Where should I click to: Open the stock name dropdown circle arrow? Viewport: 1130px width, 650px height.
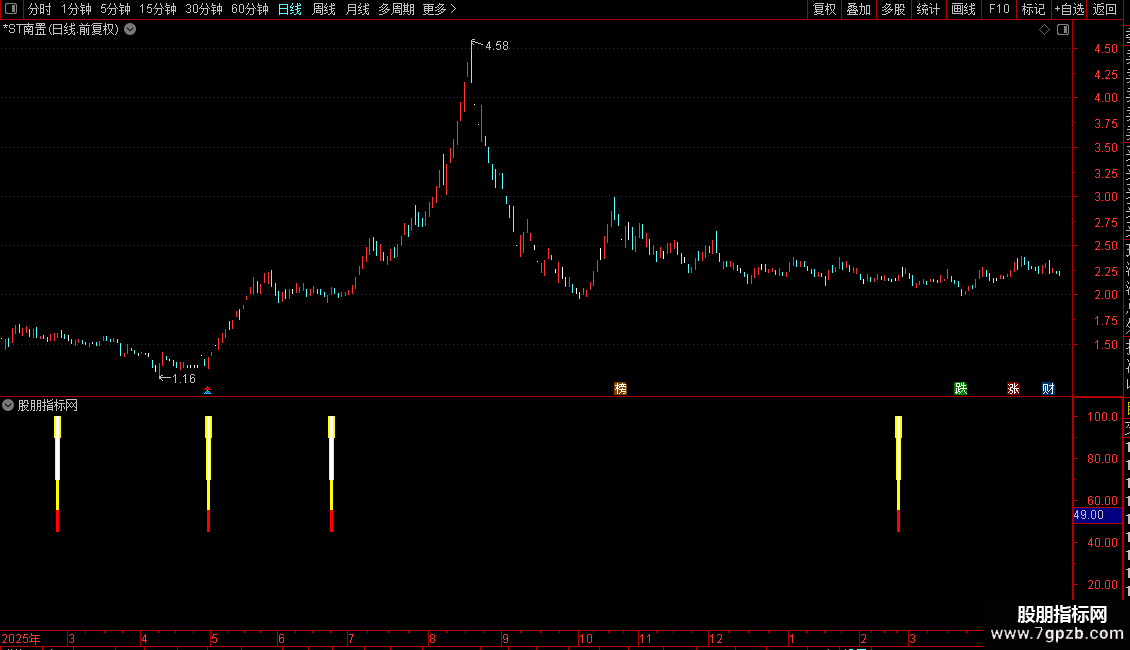pyautogui.click(x=130, y=30)
